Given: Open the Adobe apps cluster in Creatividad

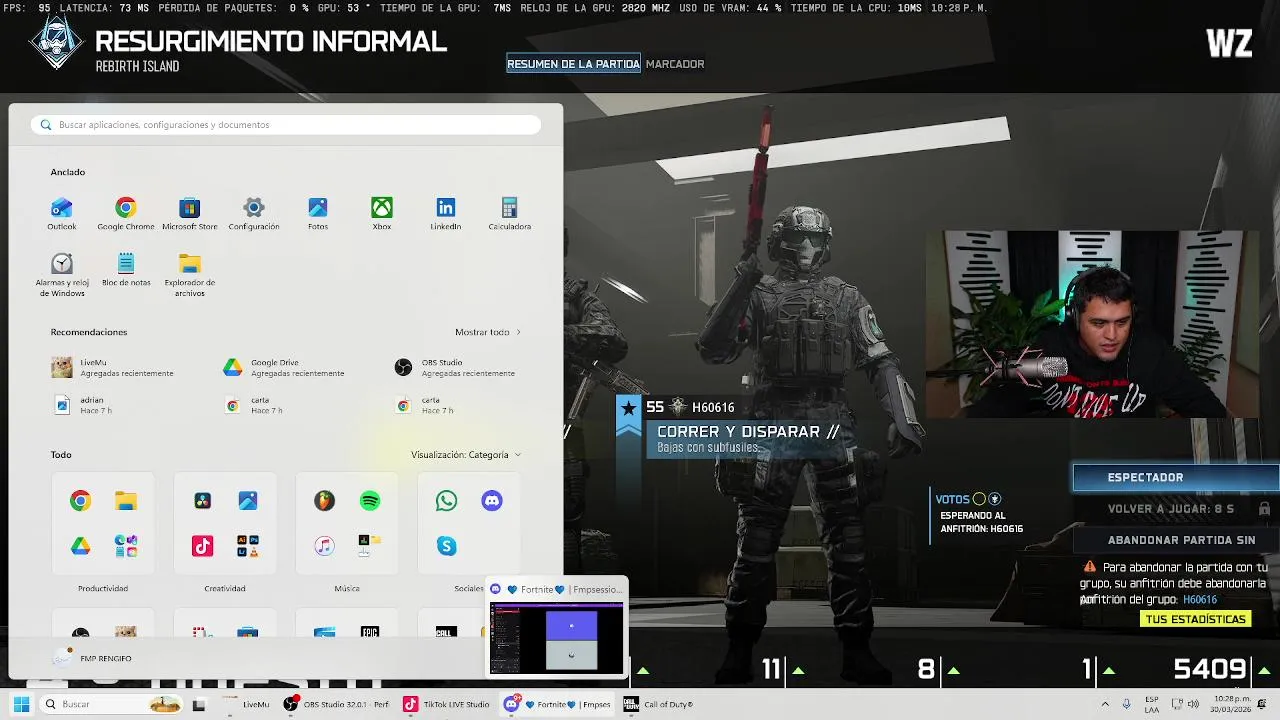Looking at the screenshot, I should click(x=248, y=546).
